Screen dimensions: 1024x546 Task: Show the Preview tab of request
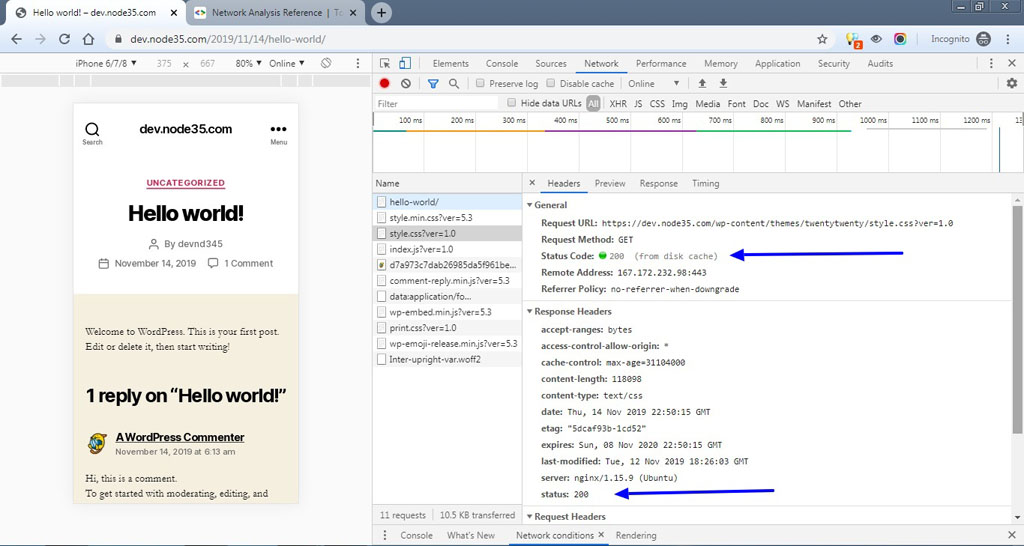coord(610,184)
